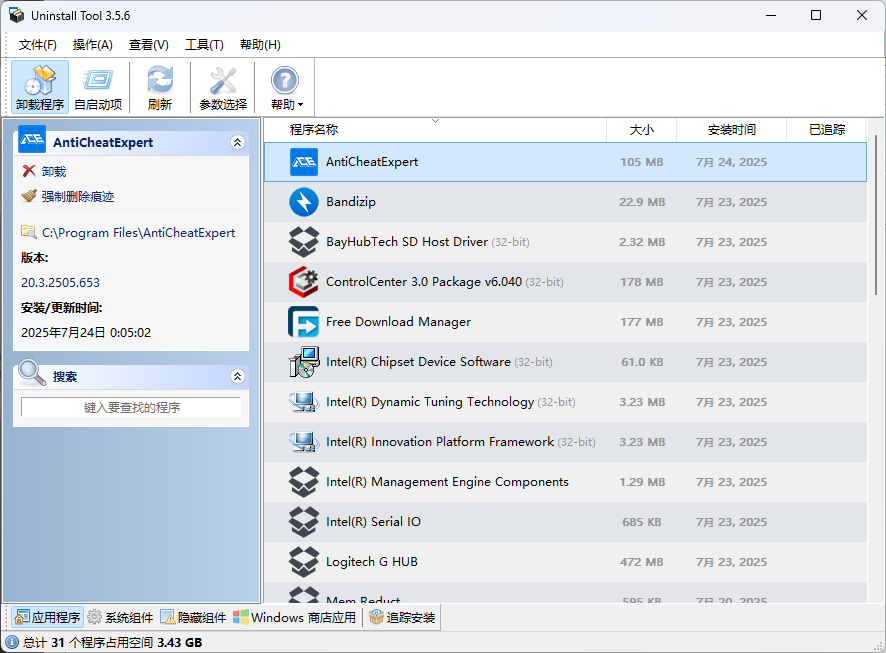
Task: Click the 472 MB size cell
Action: point(641,562)
